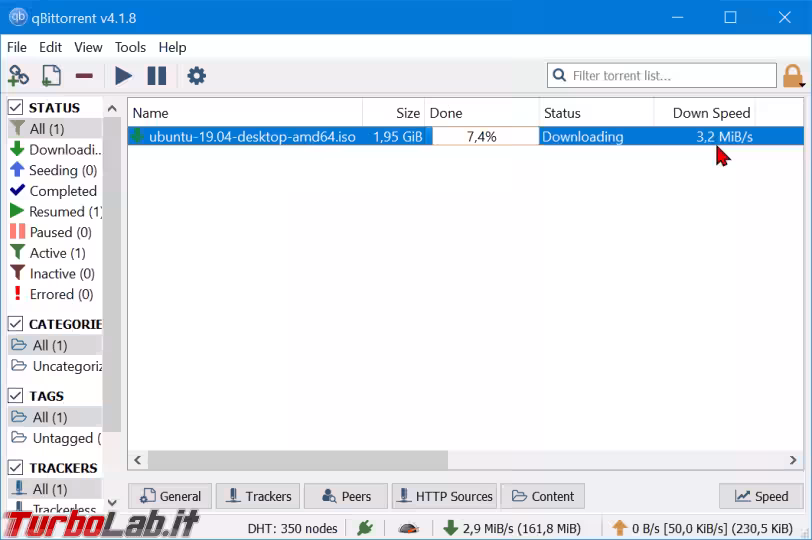
Task: Select the Errored (0) filter
Action: click(x=55, y=295)
